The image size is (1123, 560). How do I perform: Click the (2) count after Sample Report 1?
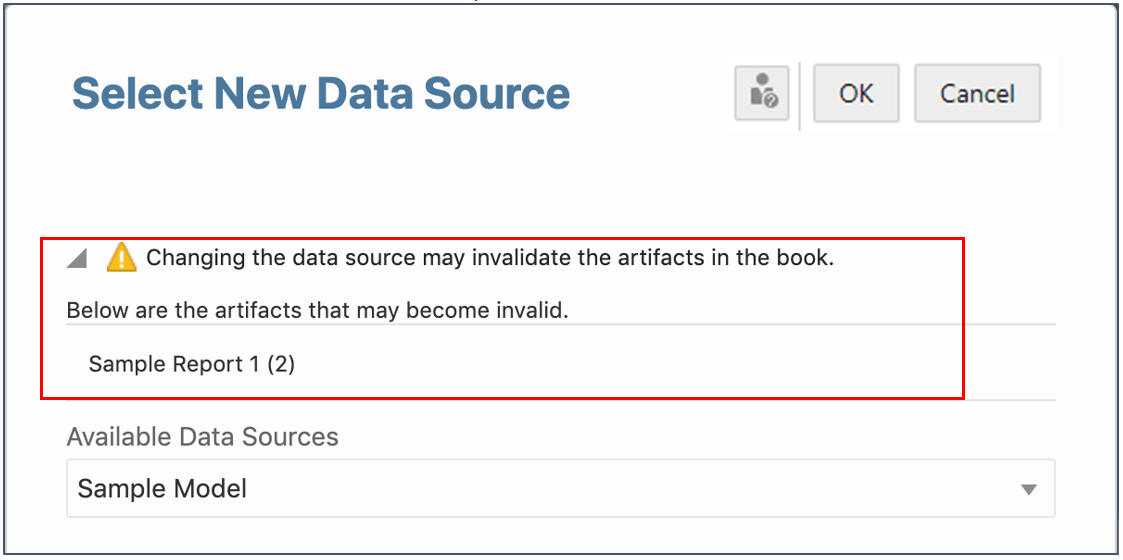pyautogui.click(x=281, y=364)
